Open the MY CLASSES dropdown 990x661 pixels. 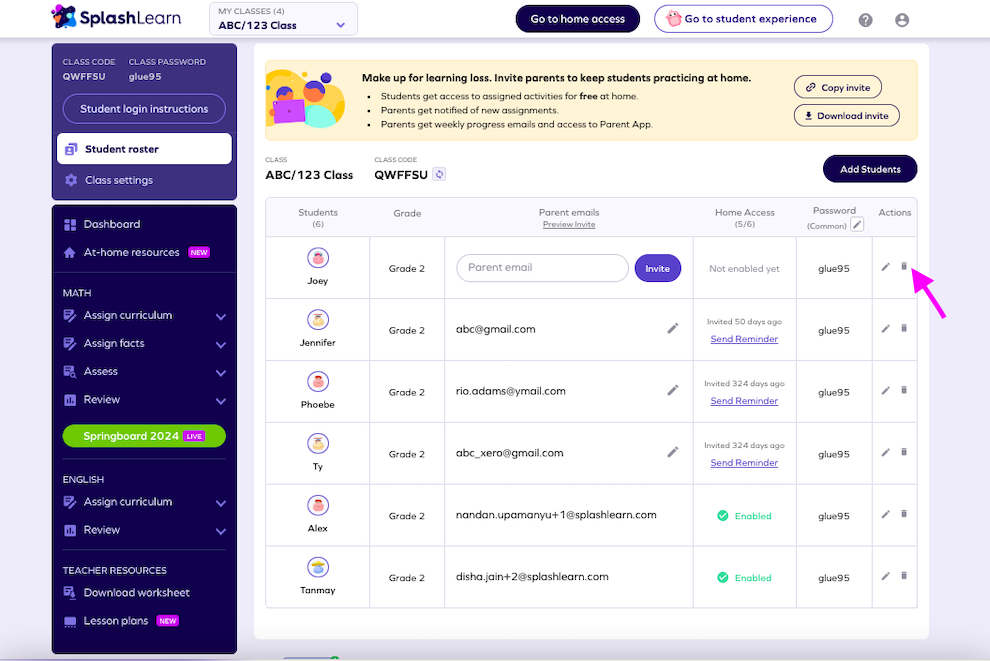(283, 18)
